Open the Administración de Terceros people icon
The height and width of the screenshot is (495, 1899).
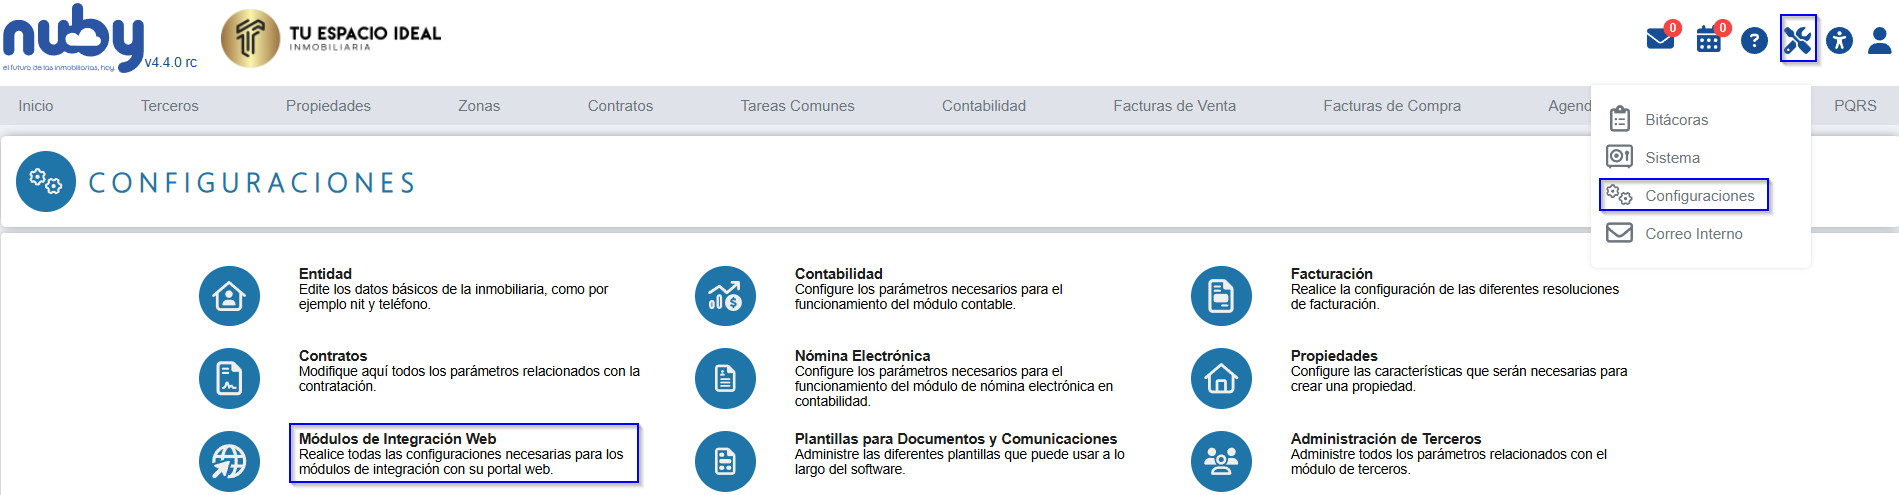pos(1221,461)
